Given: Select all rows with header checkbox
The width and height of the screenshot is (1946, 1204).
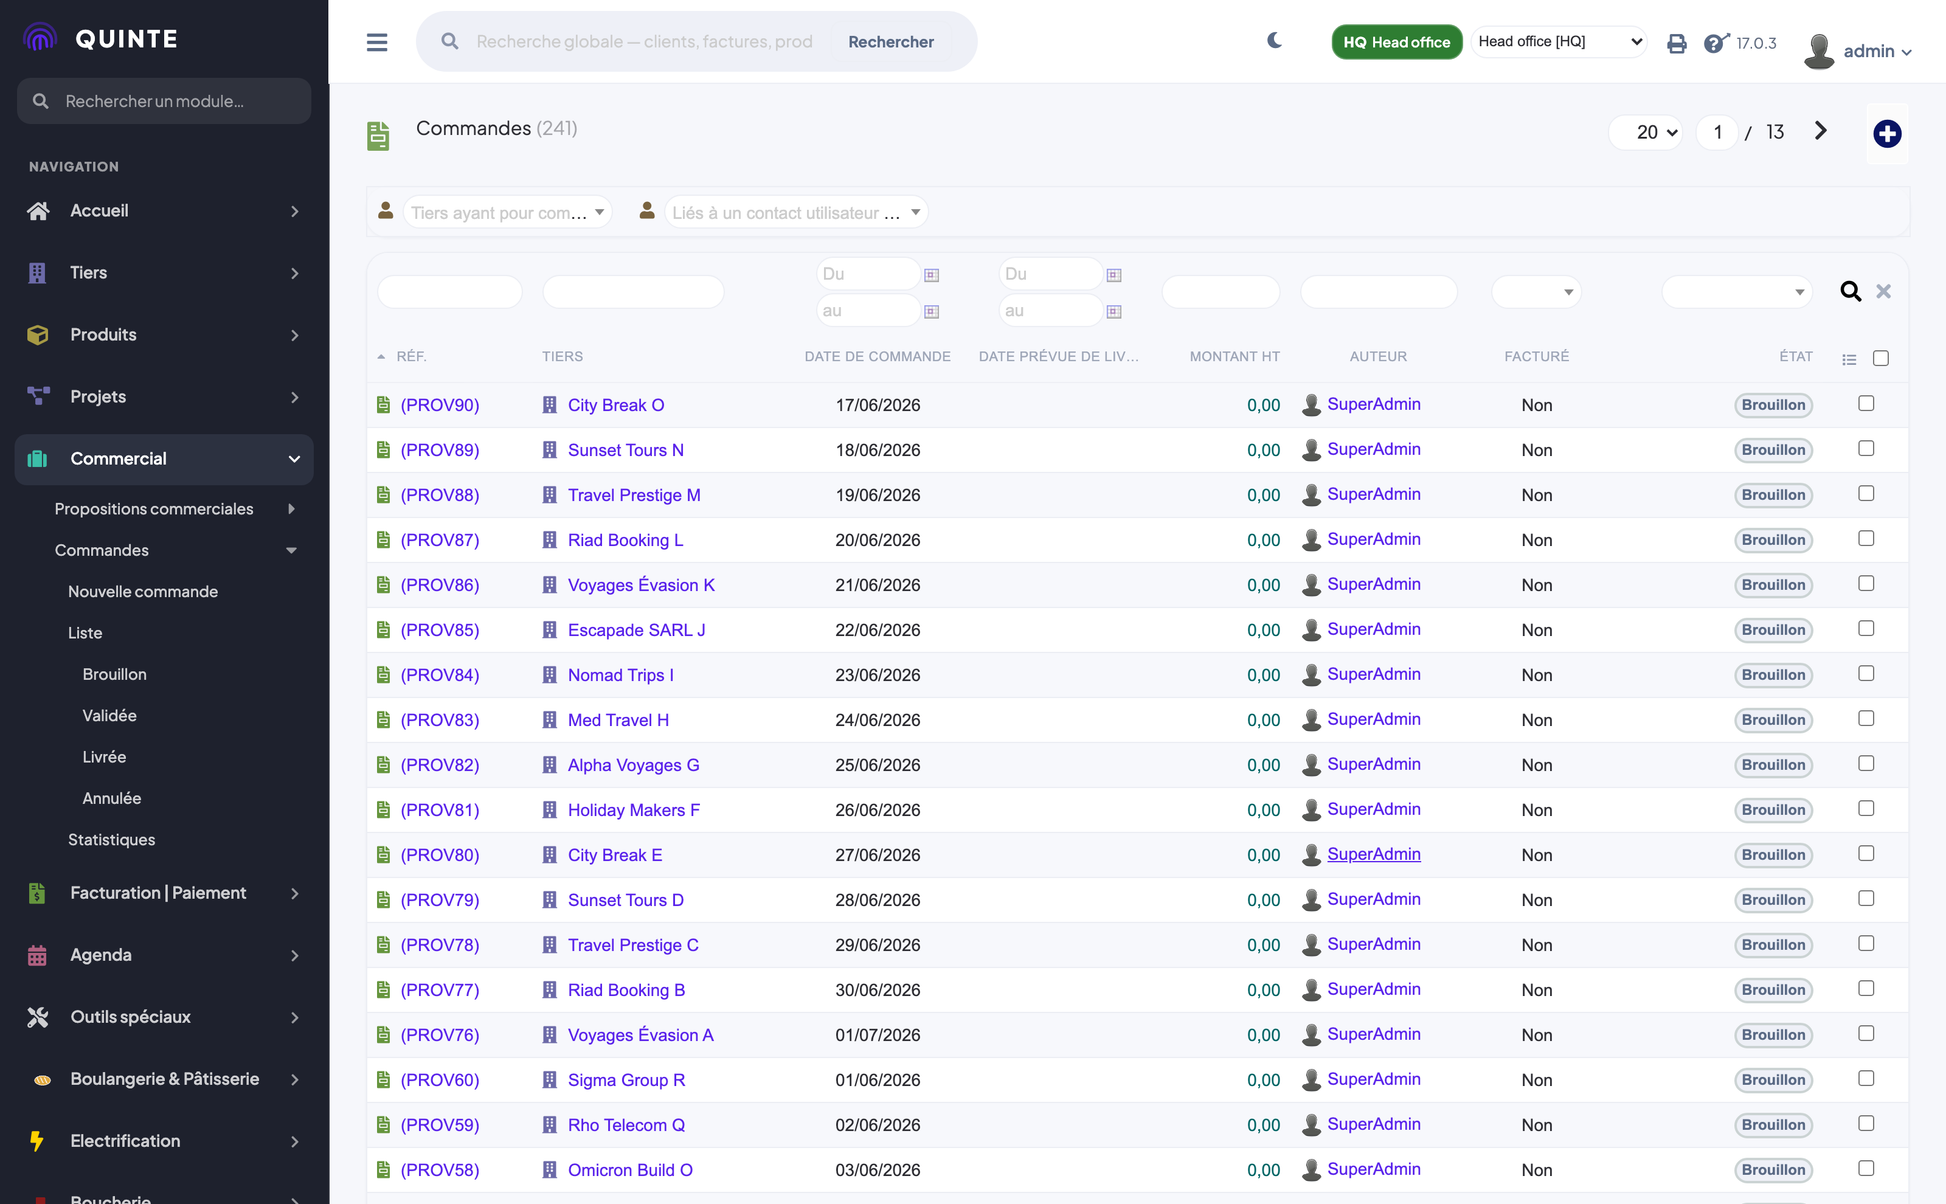Looking at the screenshot, I should click(x=1881, y=358).
